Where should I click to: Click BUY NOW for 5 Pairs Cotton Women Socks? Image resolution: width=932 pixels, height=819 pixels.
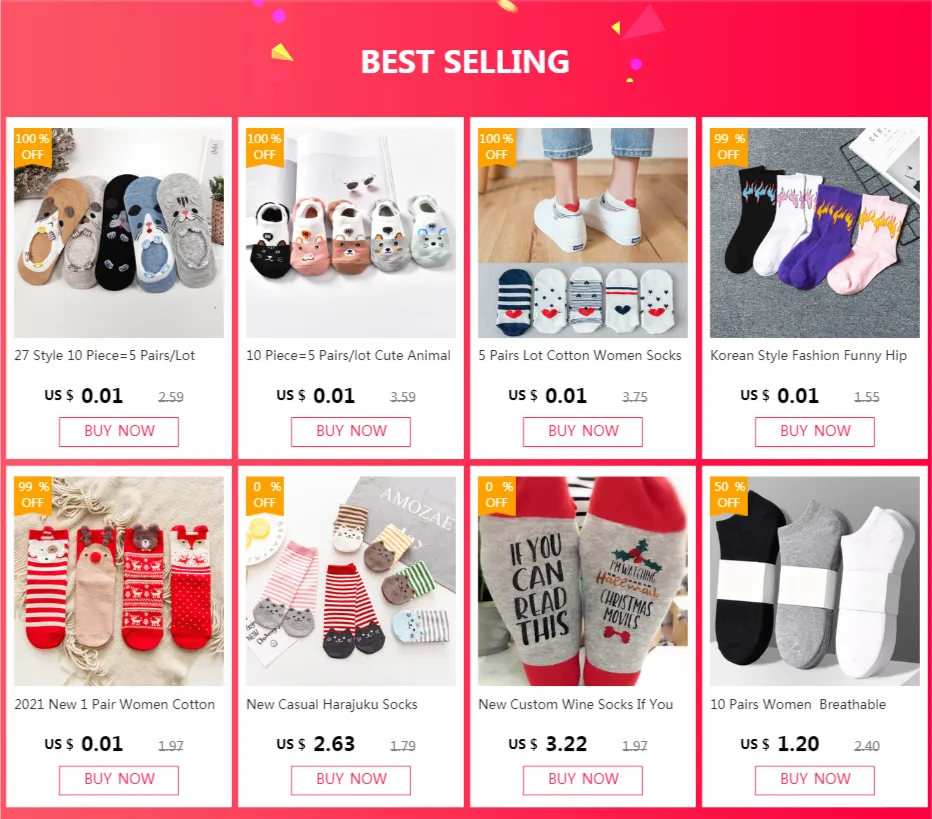[x=583, y=431]
